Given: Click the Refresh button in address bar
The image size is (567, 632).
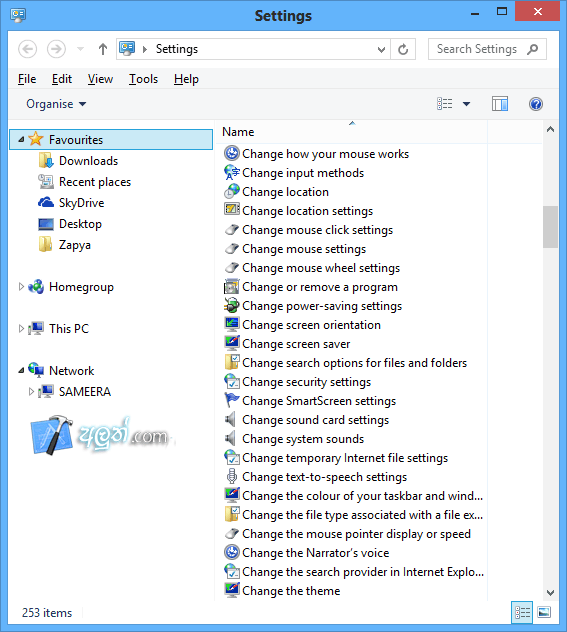Looking at the screenshot, I should tap(403, 49).
